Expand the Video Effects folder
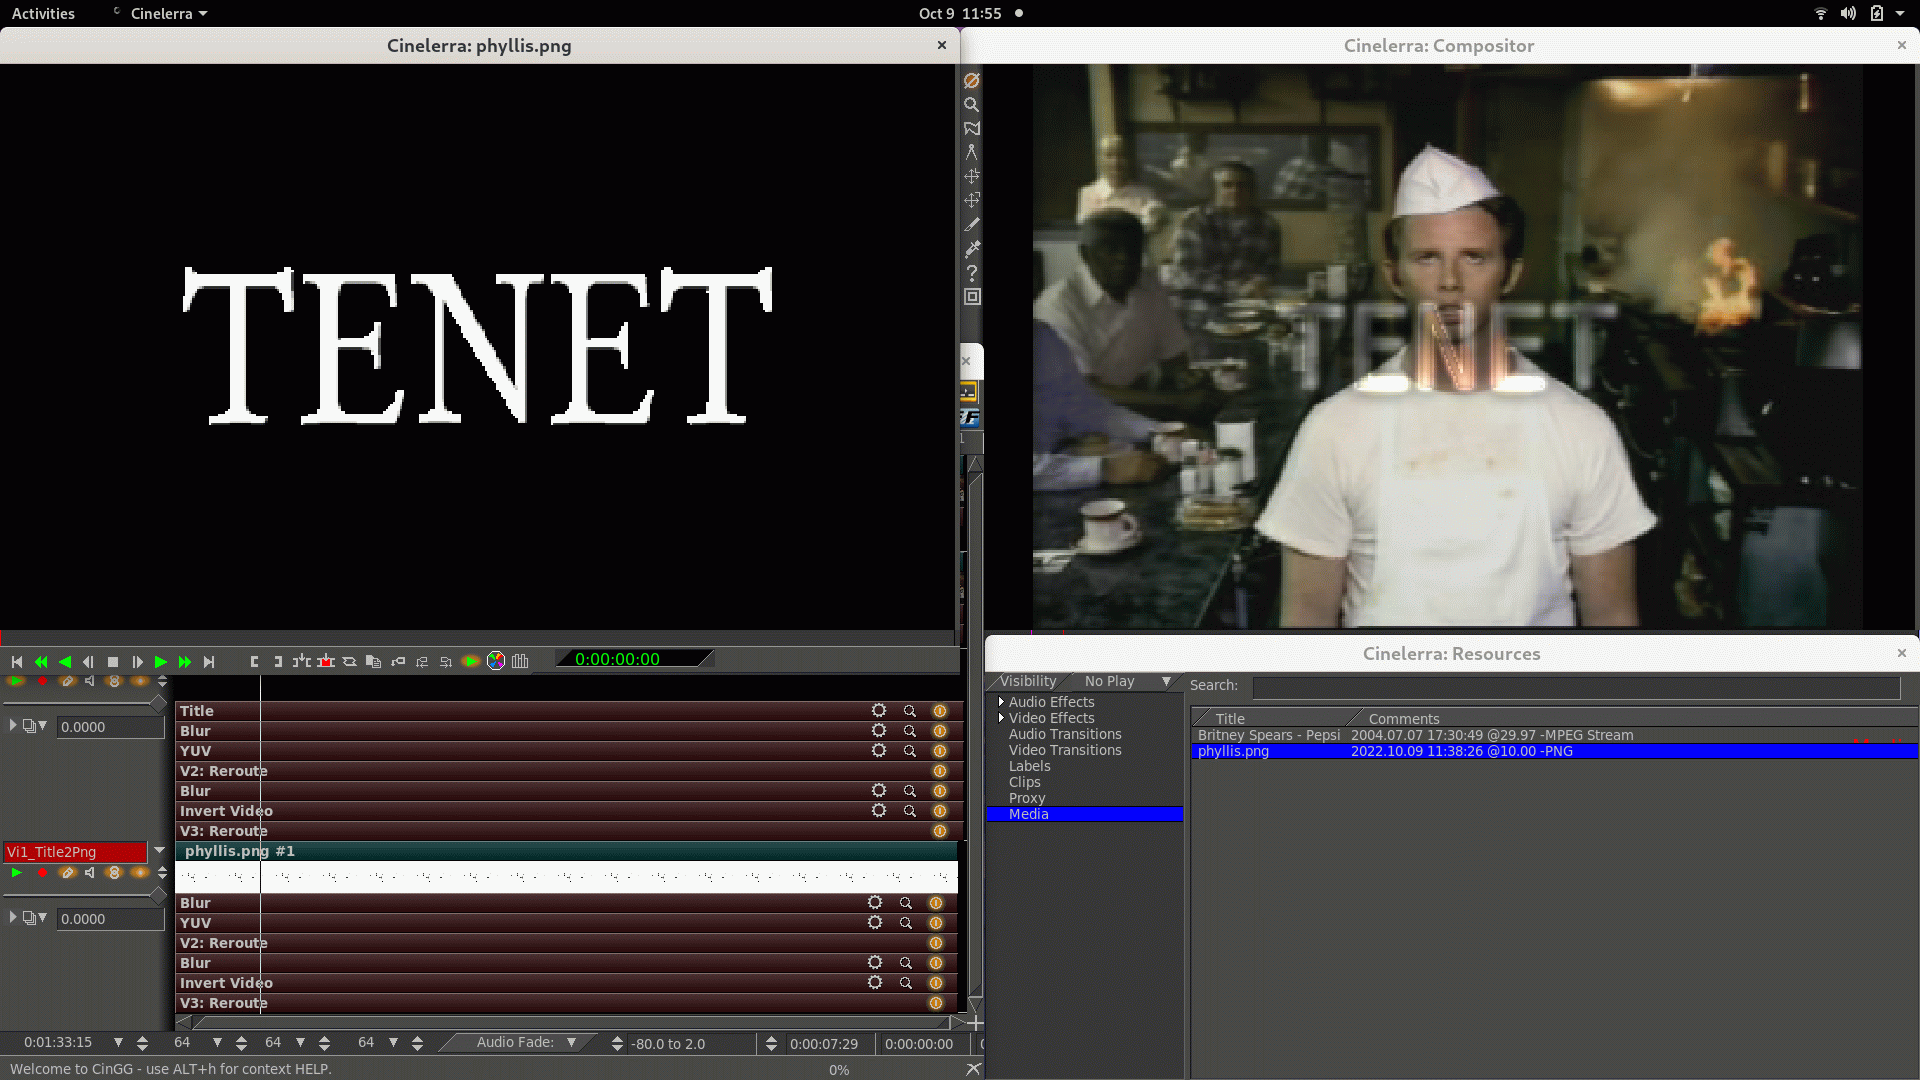Screen dimensions: 1920x1080 [x=1001, y=718]
